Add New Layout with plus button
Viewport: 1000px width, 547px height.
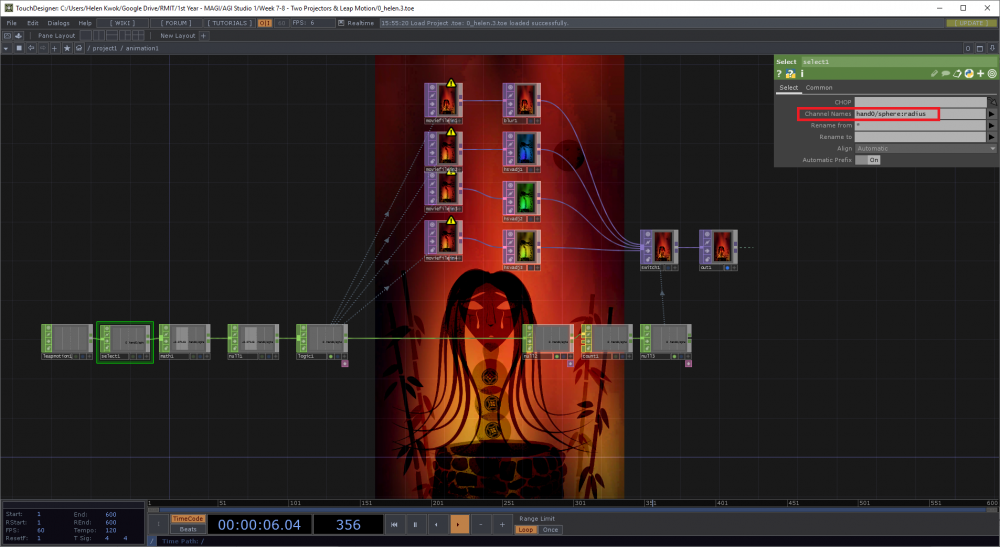coord(203,36)
